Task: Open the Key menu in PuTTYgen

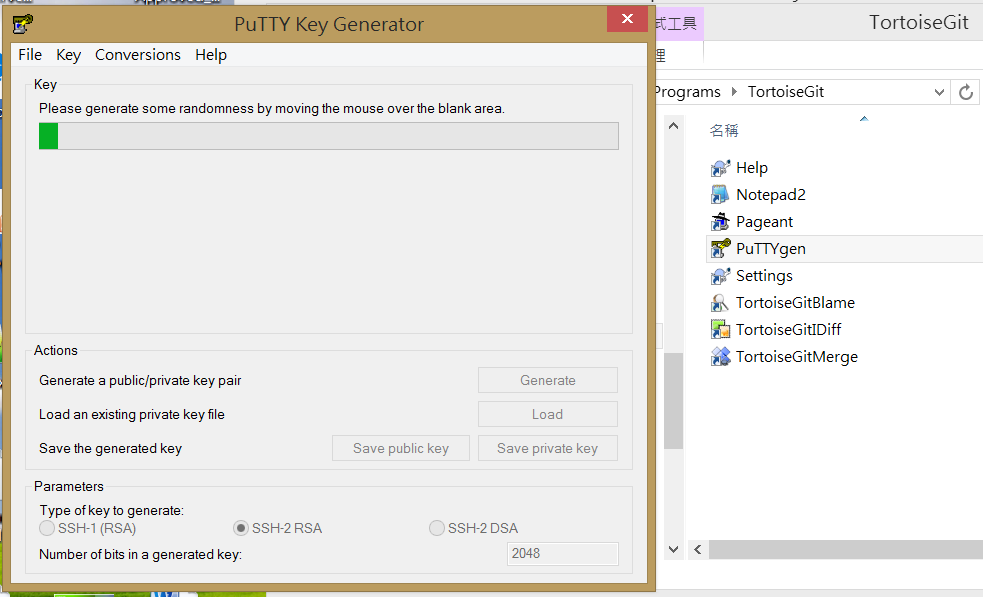Action: click(68, 55)
